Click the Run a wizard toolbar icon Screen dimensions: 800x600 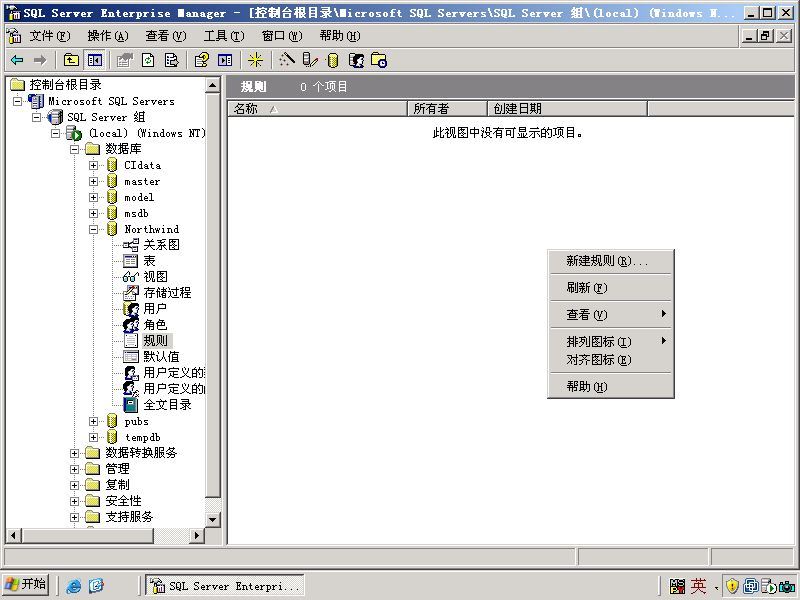click(x=286, y=60)
